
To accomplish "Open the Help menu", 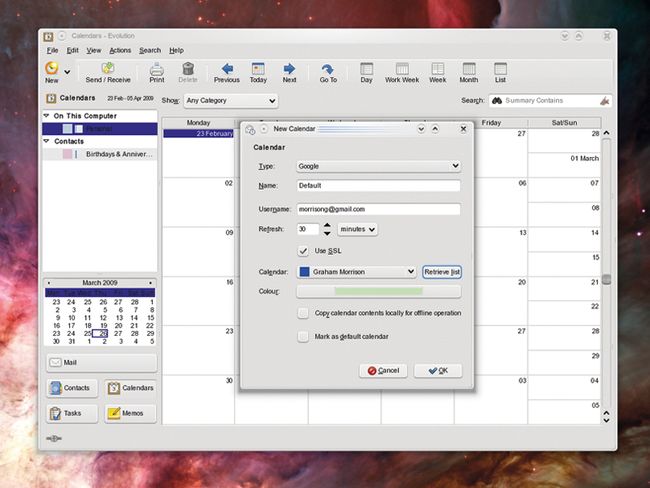I will 176,50.
